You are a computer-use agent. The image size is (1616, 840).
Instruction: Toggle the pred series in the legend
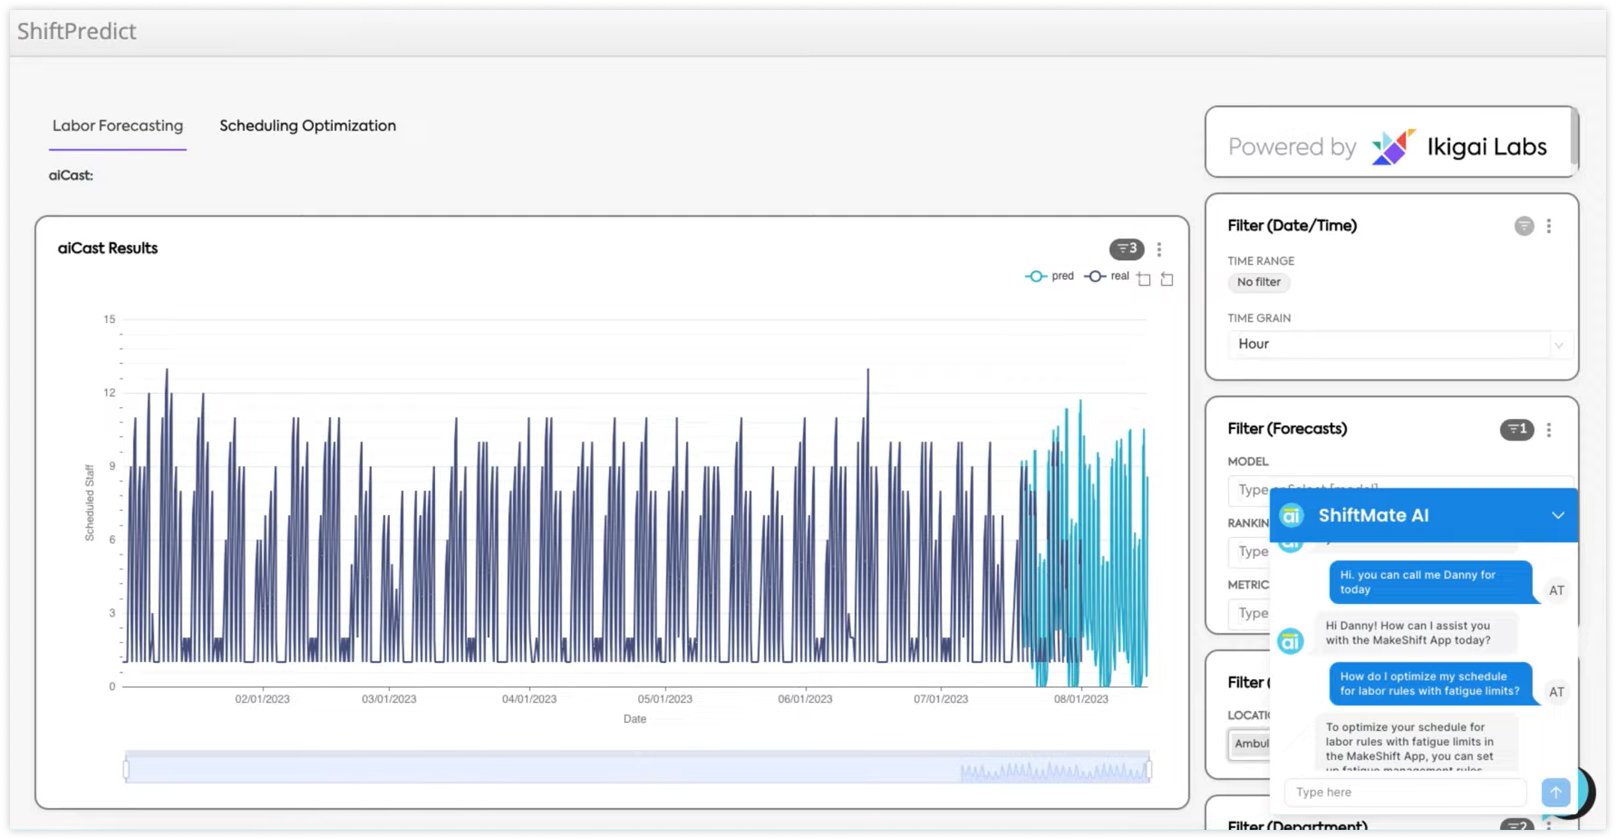tap(1050, 276)
